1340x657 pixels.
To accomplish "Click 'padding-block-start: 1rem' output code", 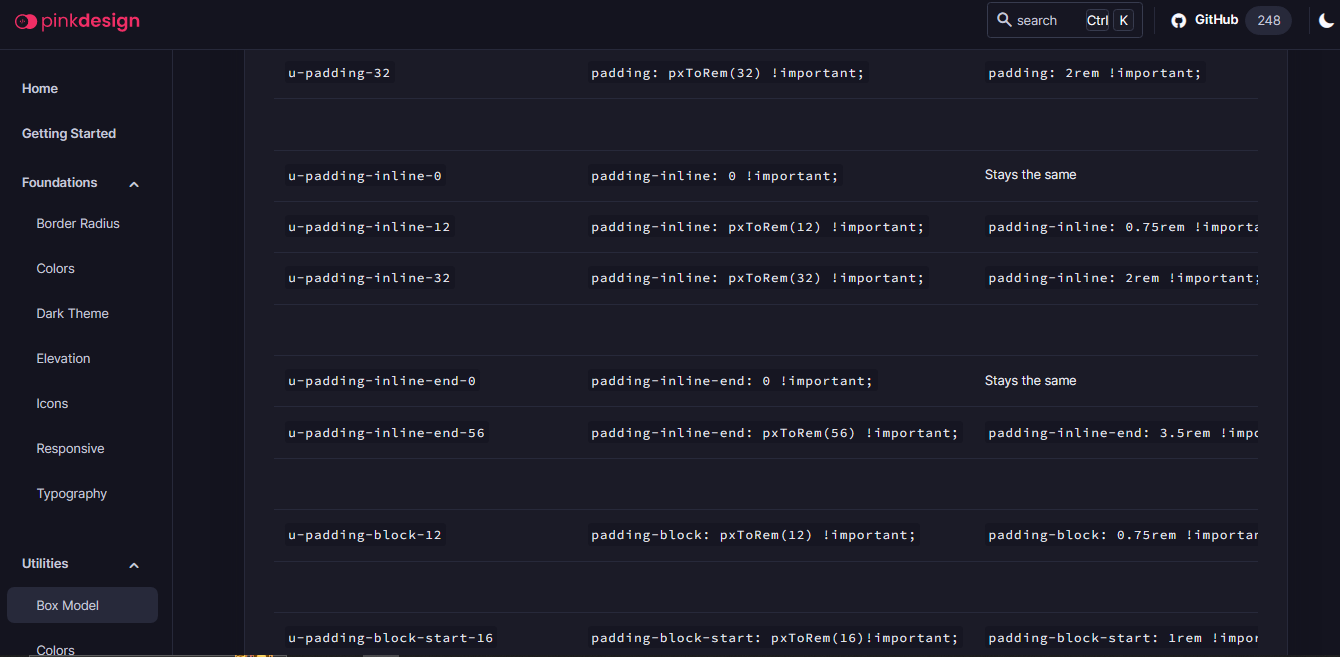I will [1121, 638].
